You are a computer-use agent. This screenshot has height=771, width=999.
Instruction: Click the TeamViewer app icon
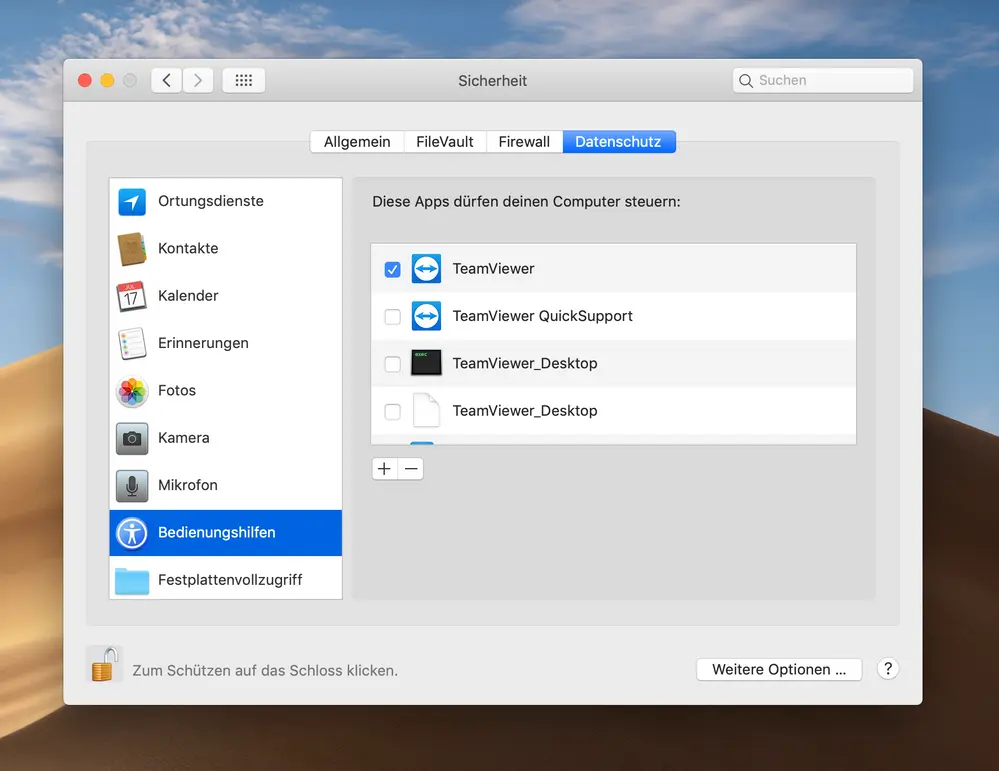tap(426, 269)
